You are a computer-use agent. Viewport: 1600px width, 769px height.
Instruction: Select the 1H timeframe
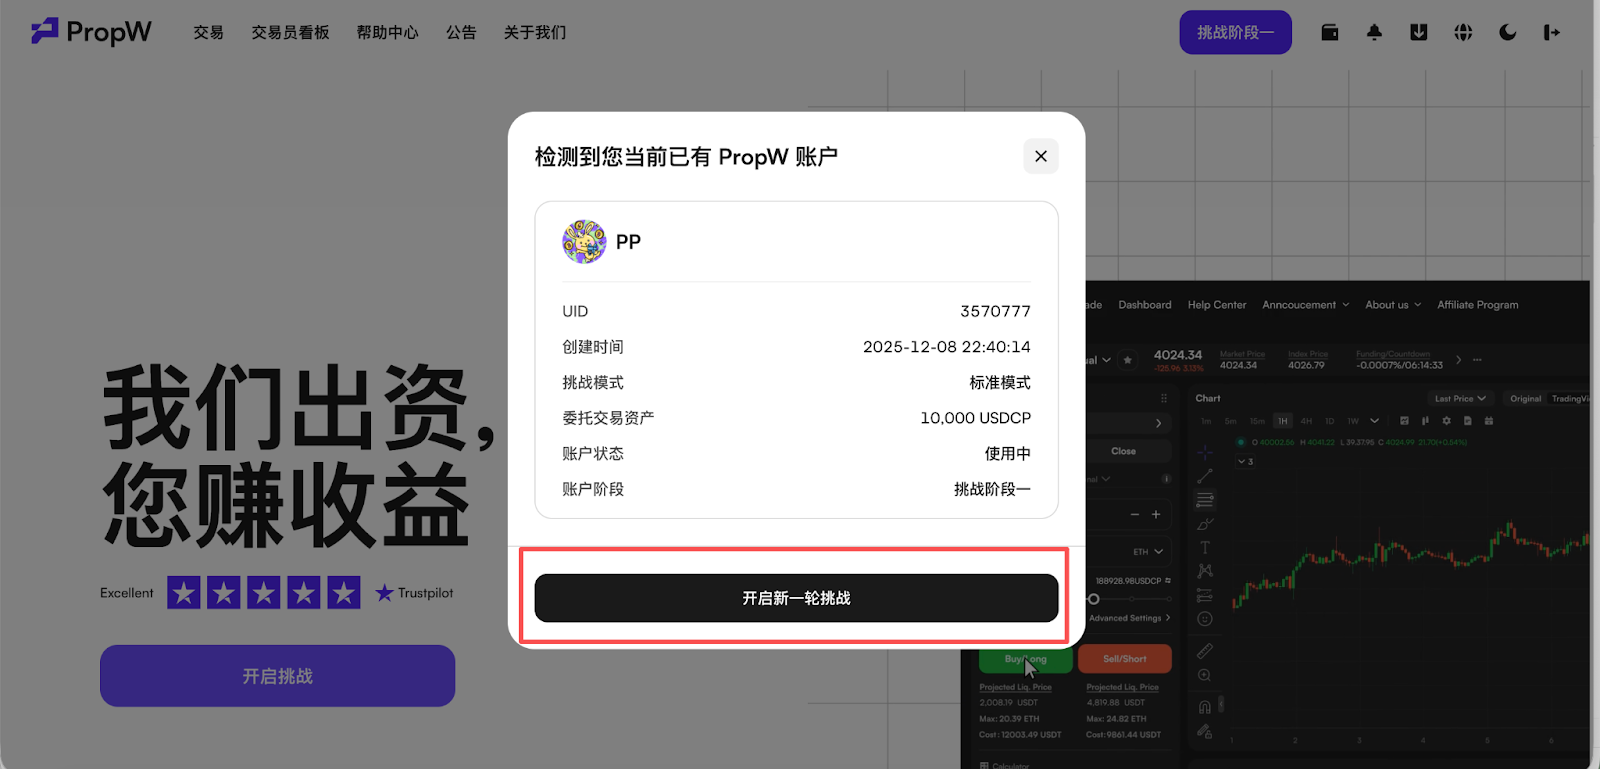coord(1282,421)
